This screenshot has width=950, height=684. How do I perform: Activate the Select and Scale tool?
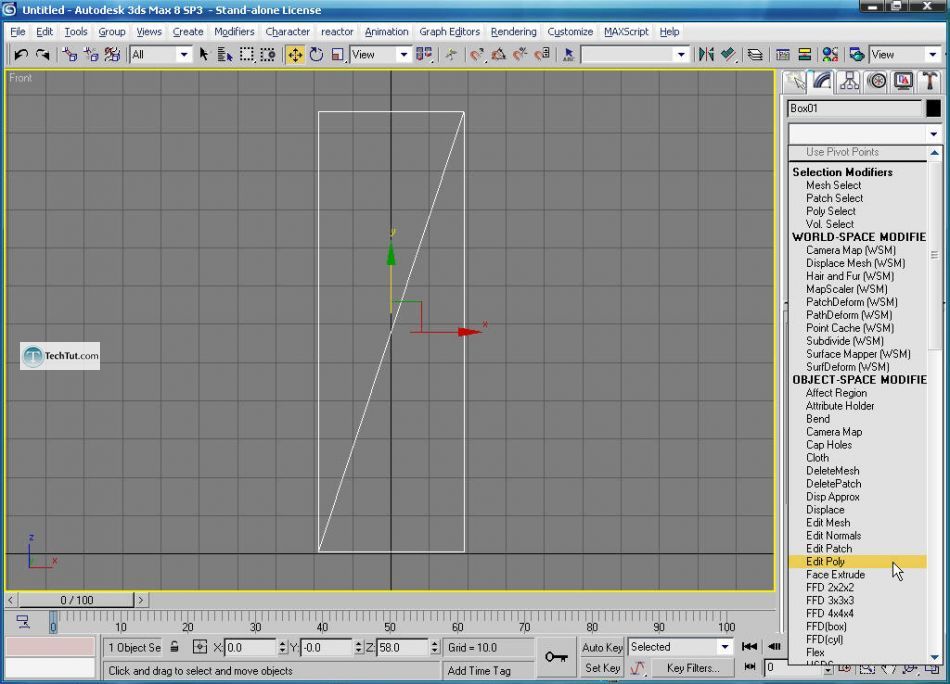point(338,55)
